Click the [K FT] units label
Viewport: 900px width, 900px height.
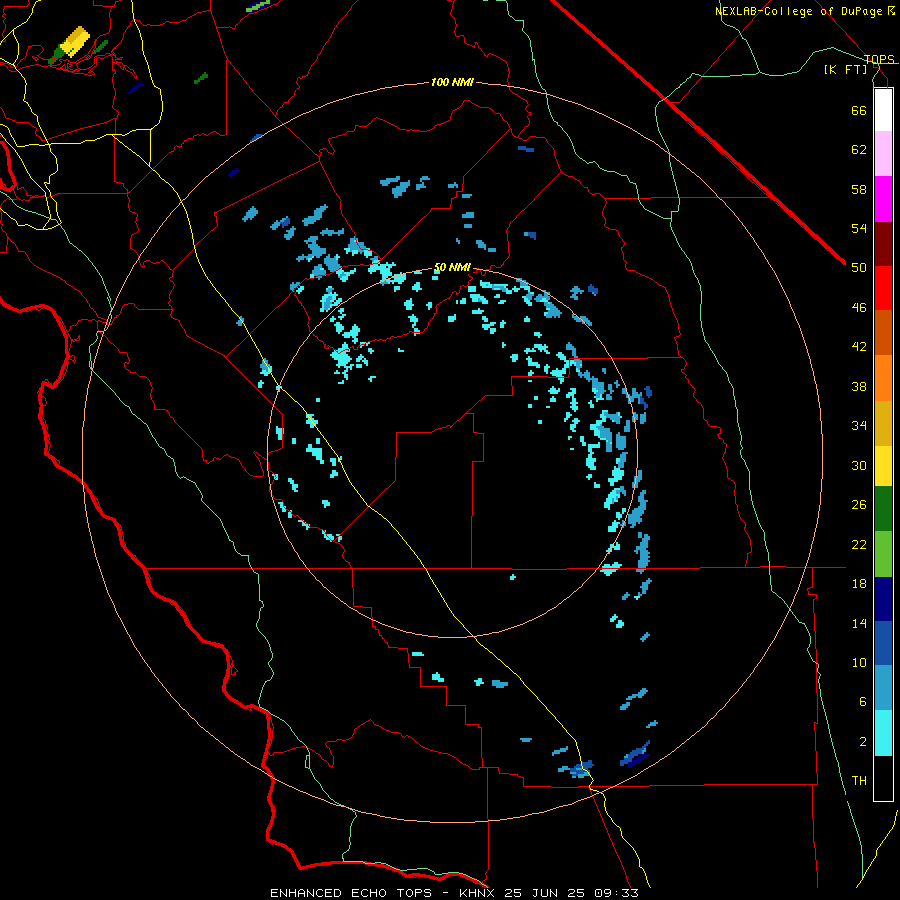846,70
